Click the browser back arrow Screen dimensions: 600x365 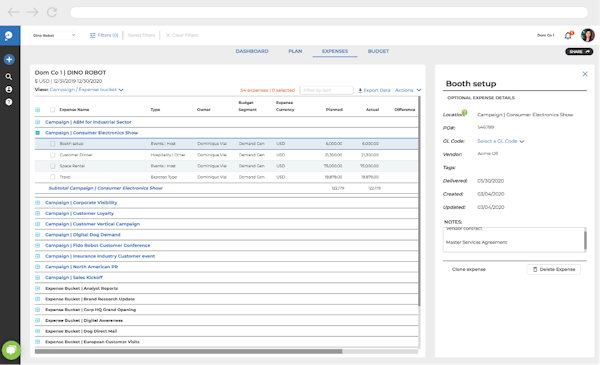tap(13, 12)
